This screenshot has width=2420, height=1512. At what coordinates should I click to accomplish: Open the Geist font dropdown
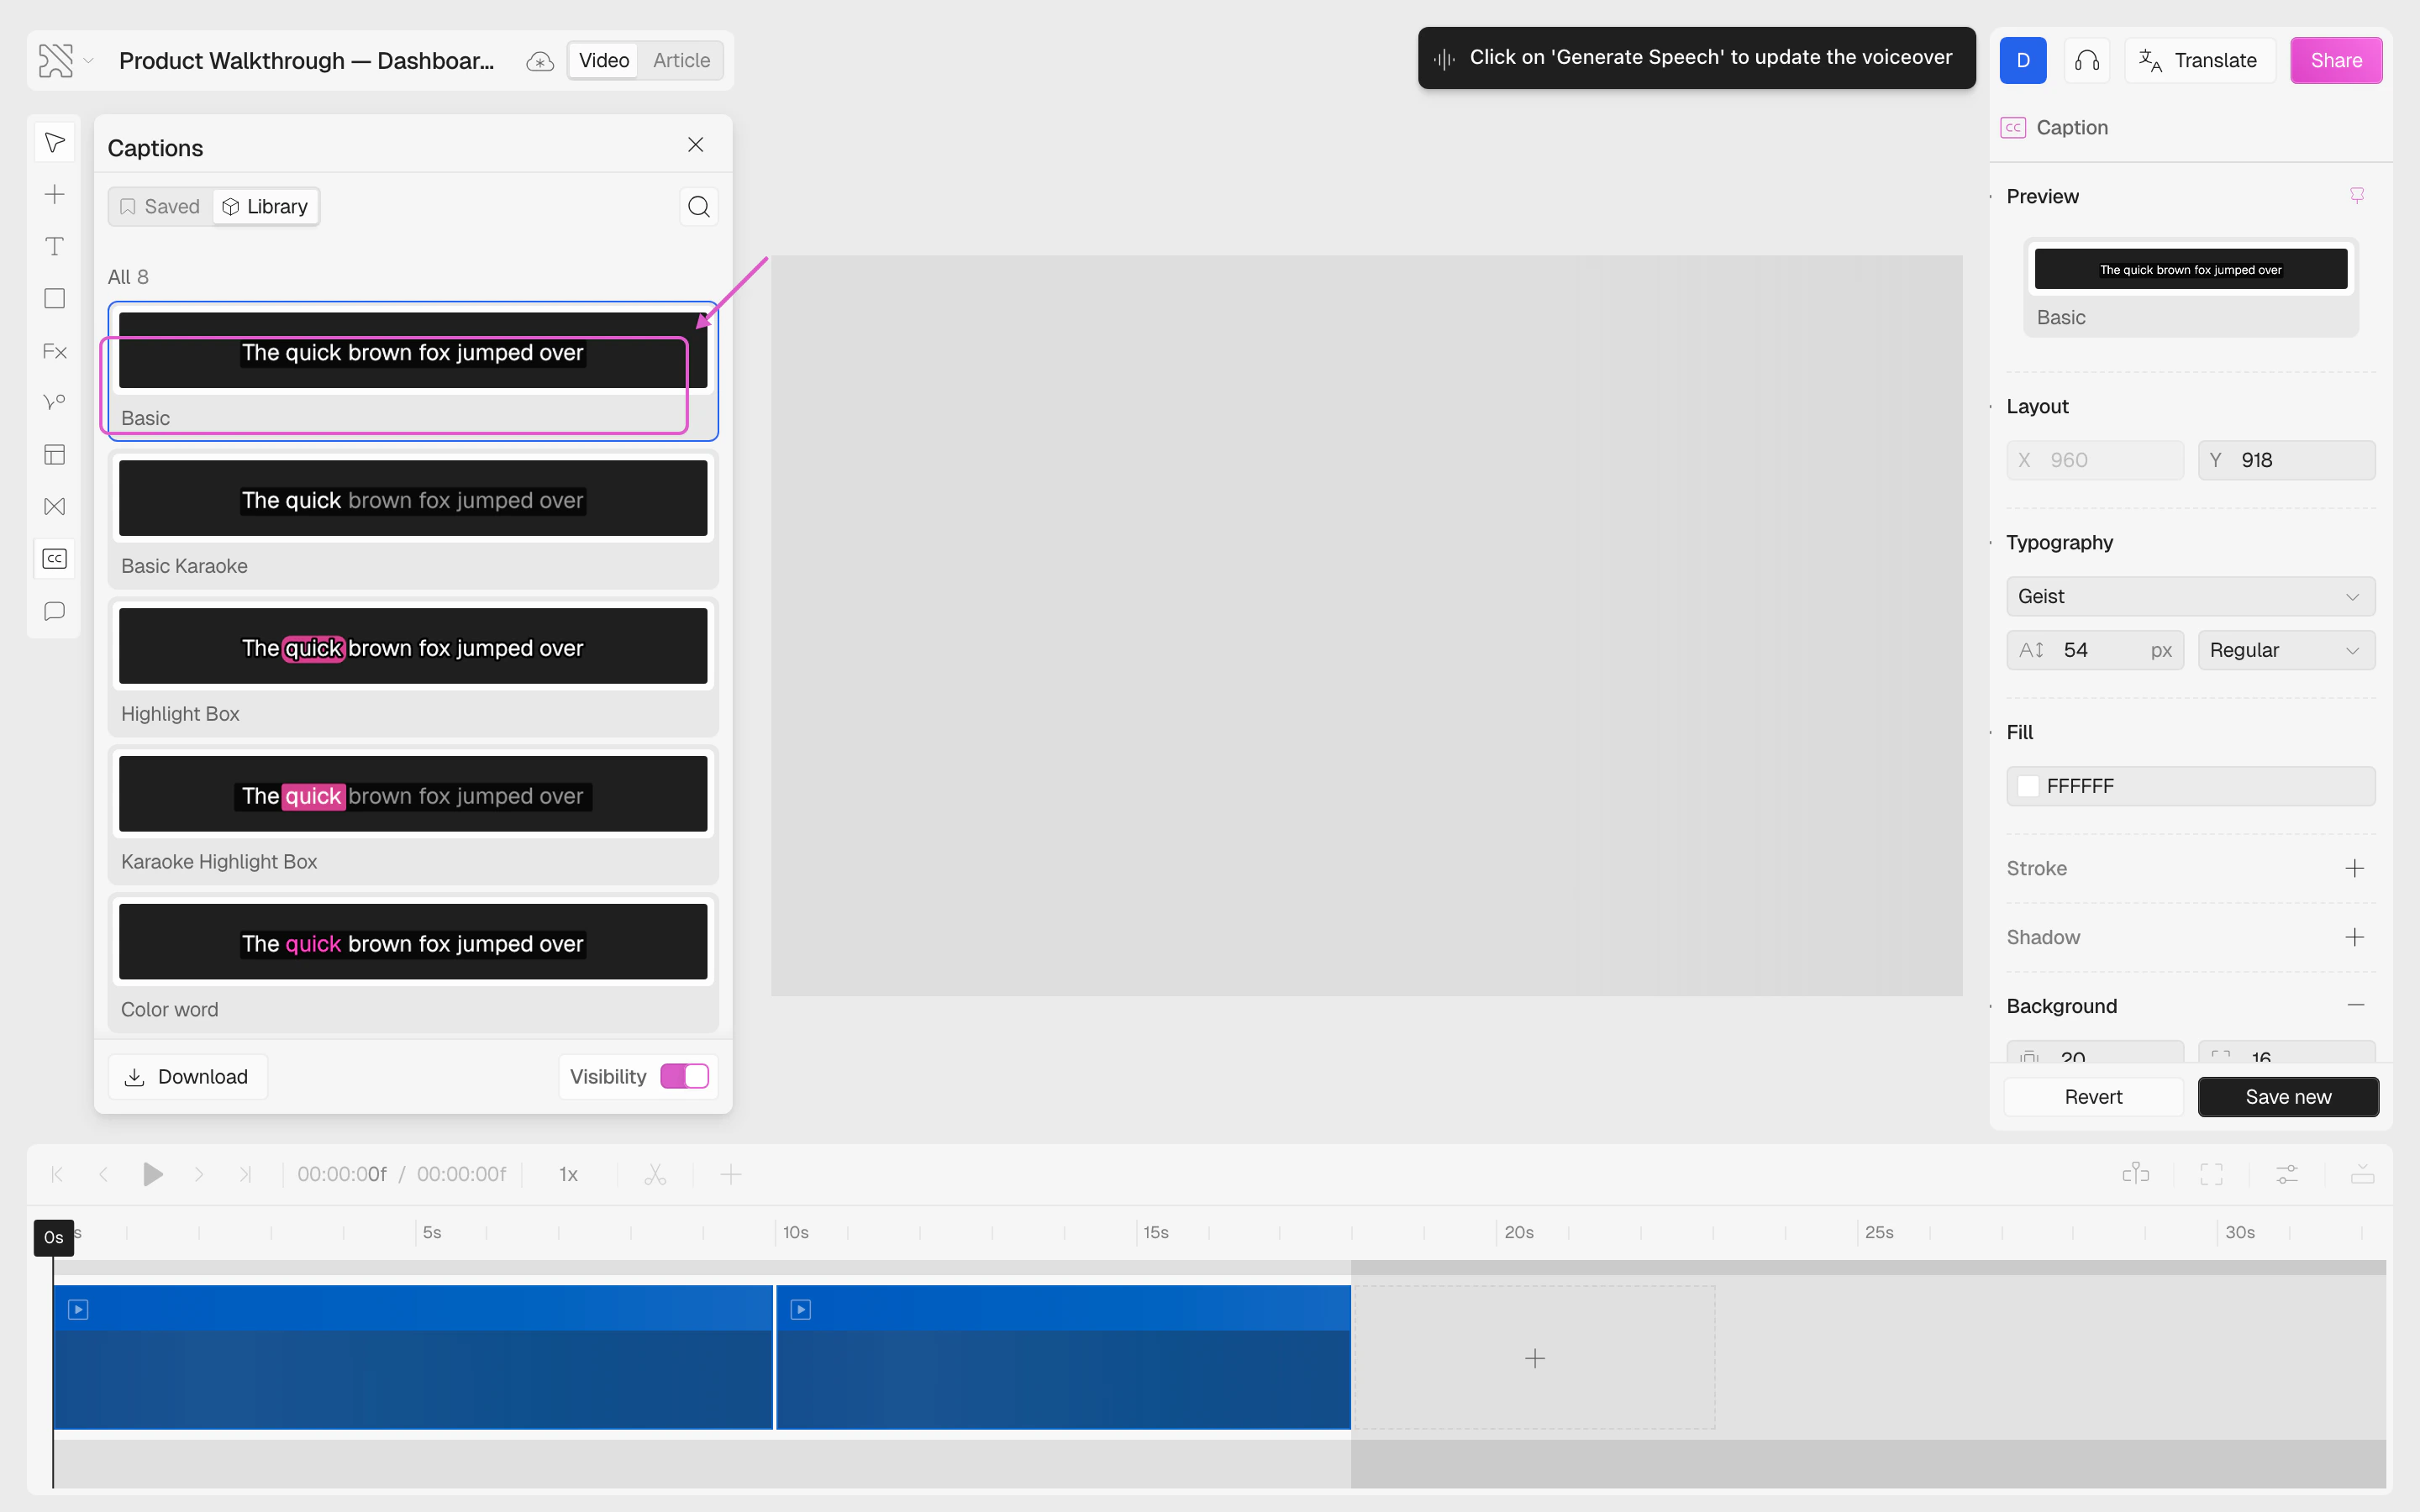tap(2190, 596)
